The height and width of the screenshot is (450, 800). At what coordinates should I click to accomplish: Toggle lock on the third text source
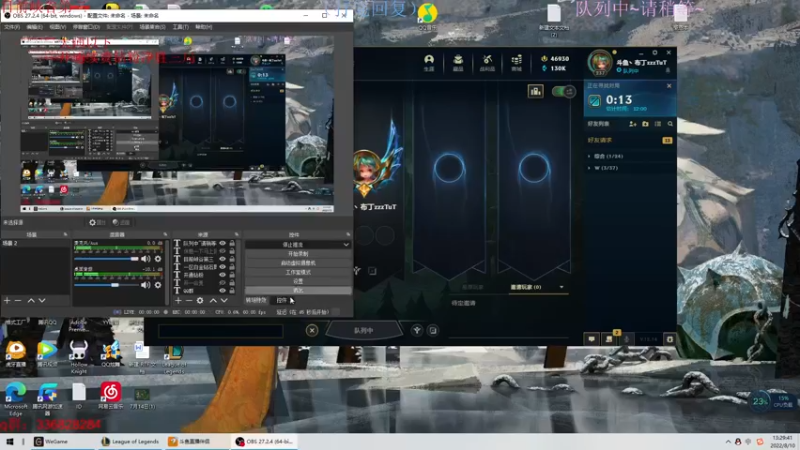pos(232,259)
